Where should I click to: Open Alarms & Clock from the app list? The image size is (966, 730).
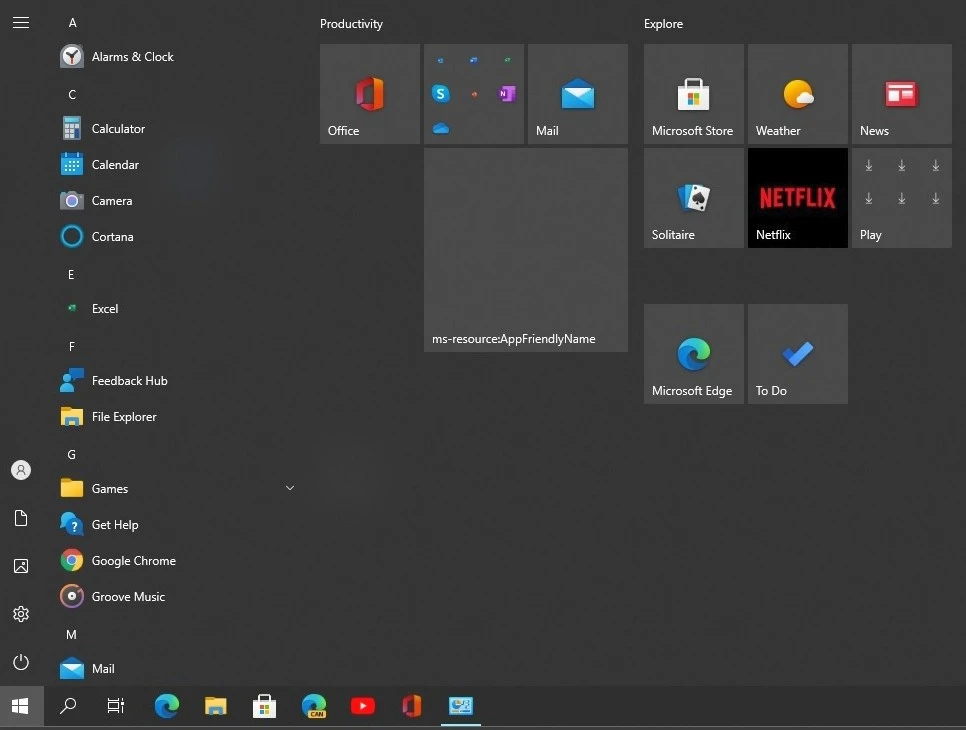click(x=132, y=57)
